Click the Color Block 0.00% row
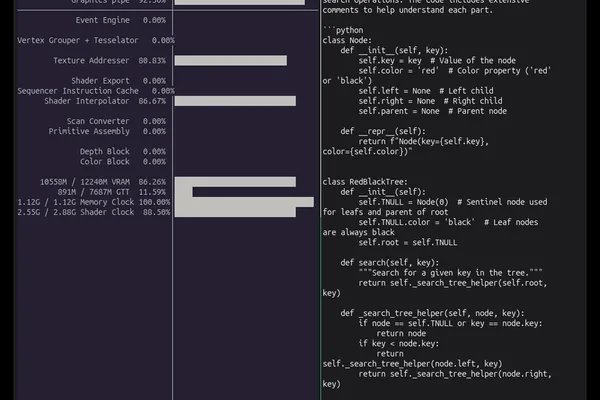The image size is (600, 400). click(123, 162)
